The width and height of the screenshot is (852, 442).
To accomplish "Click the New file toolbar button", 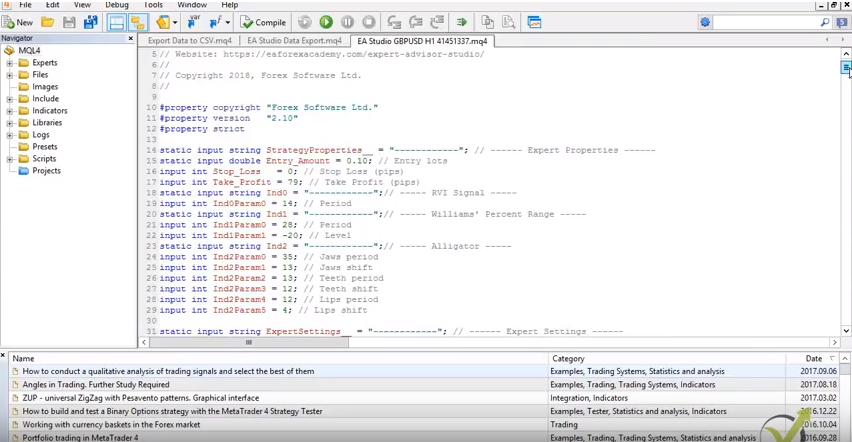I will (17, 22).
